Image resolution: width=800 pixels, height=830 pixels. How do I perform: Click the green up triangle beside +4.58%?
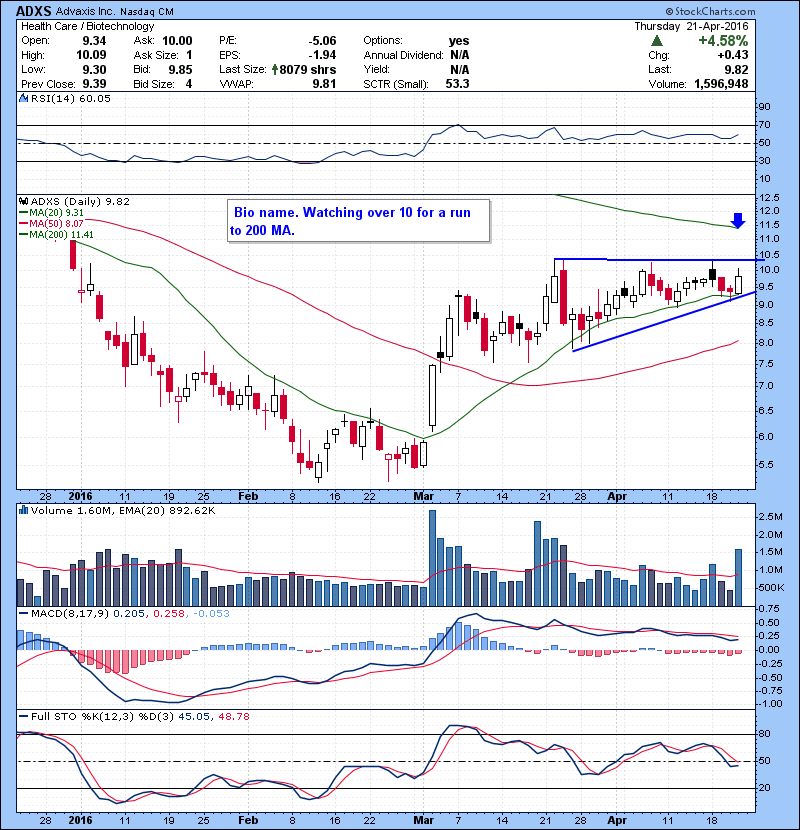657,41
